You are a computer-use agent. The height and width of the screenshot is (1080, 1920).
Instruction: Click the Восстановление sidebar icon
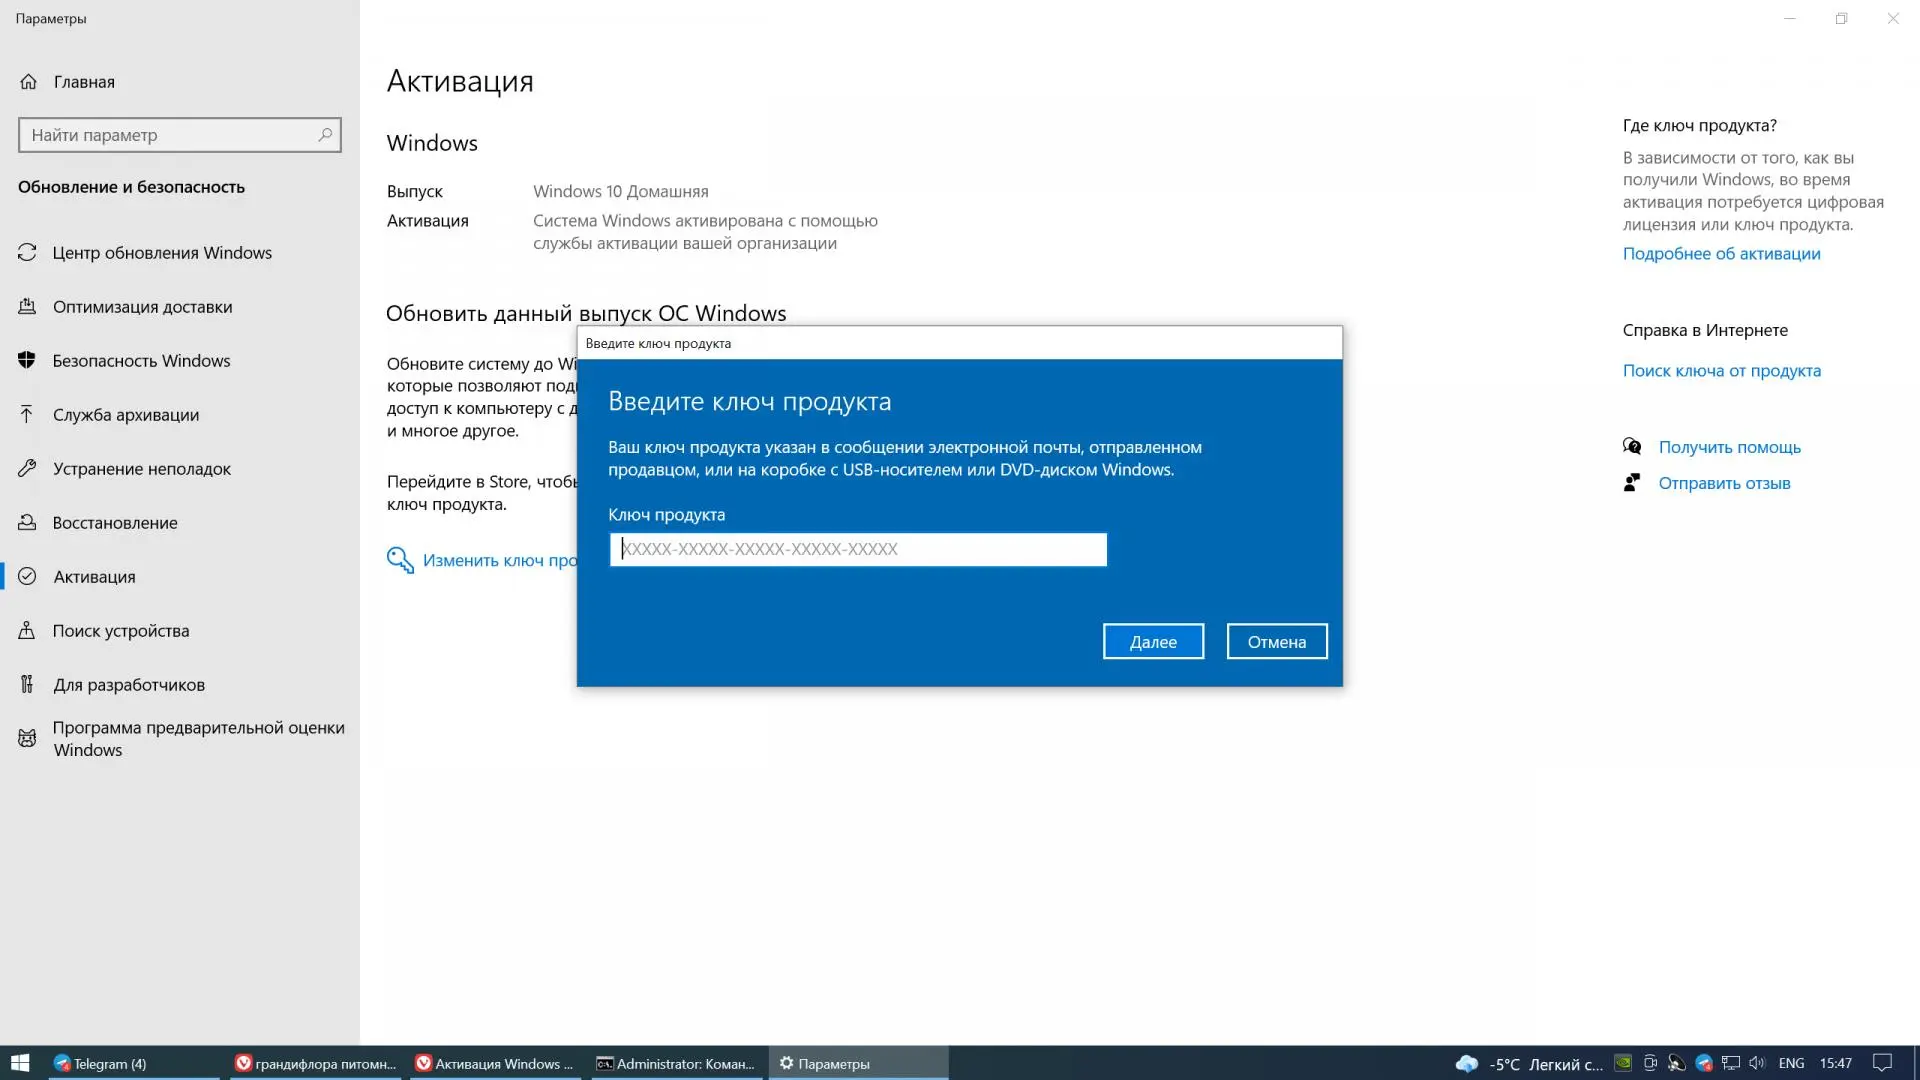pos(27,523)
